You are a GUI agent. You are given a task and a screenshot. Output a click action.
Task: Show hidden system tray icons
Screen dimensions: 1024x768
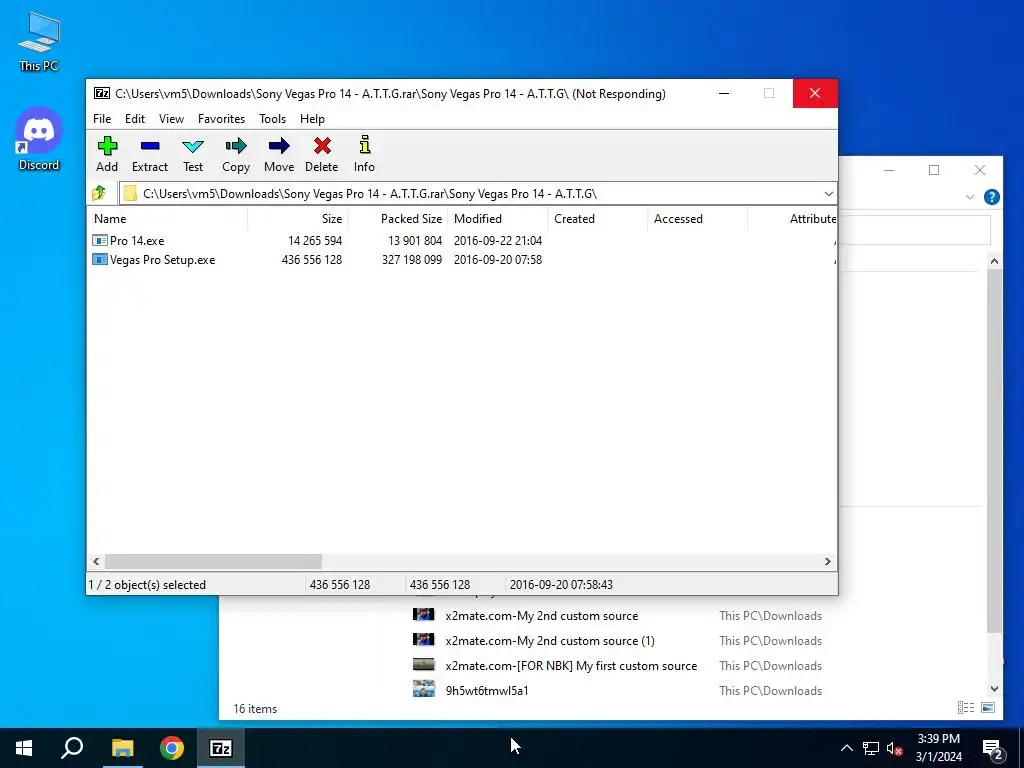(x=846, y=748)
